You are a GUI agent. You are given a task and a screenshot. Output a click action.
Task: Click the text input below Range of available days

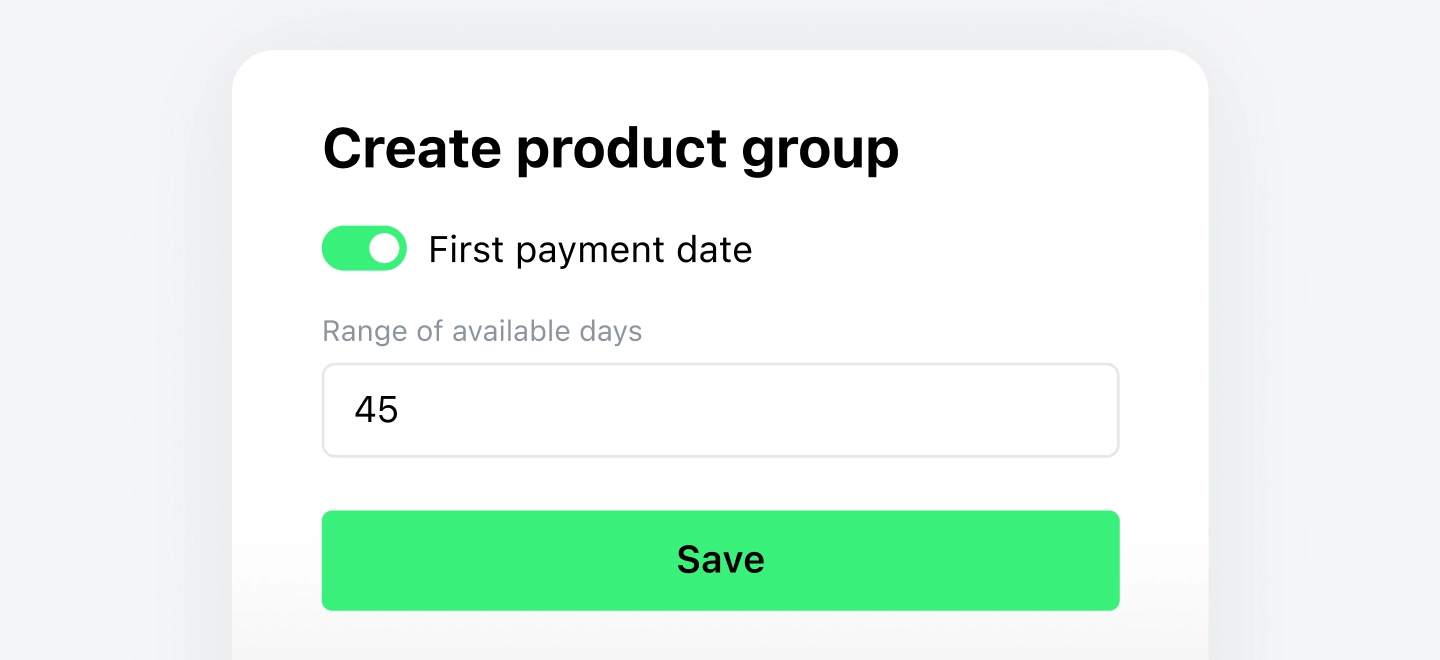click(x=720, y=410)
